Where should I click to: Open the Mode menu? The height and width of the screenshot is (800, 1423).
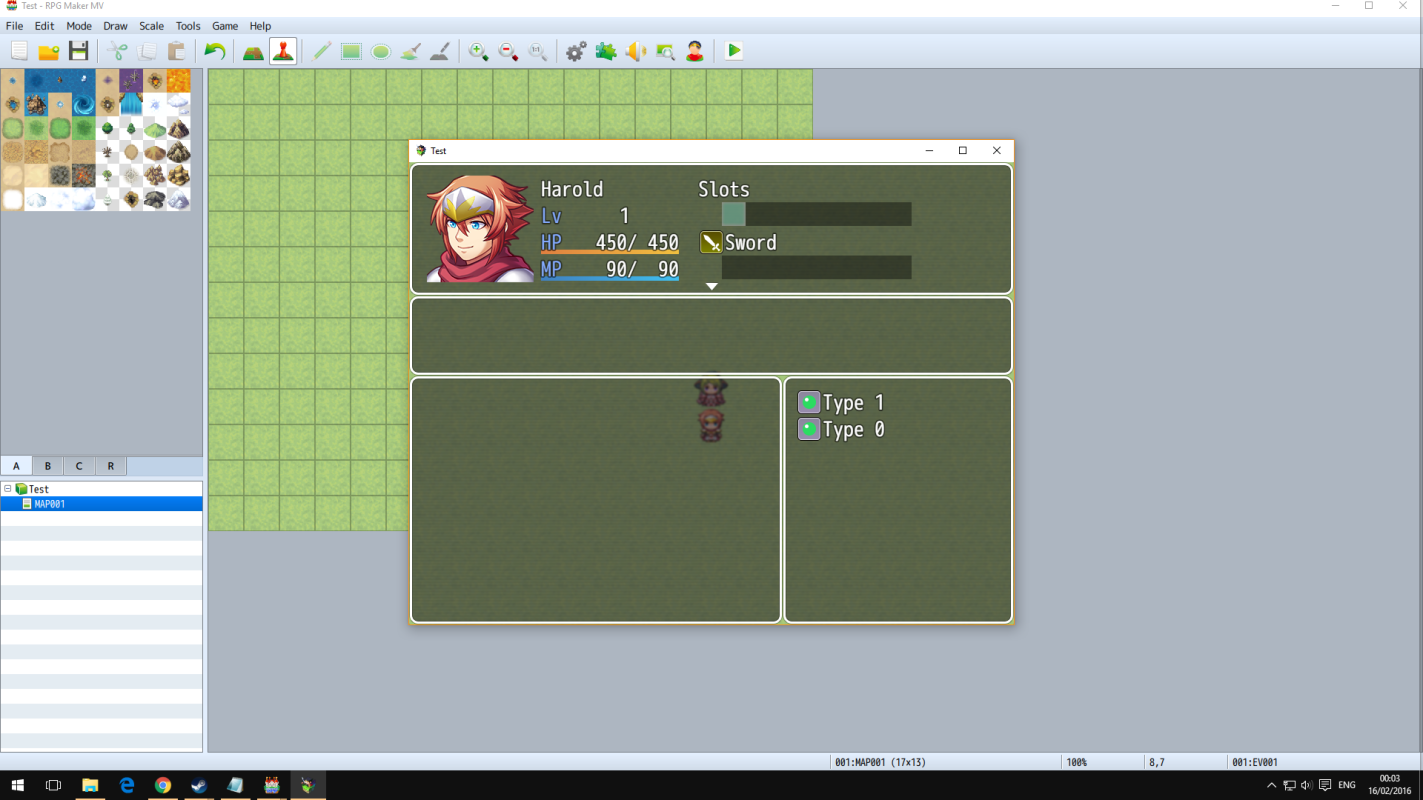(79, 26)
